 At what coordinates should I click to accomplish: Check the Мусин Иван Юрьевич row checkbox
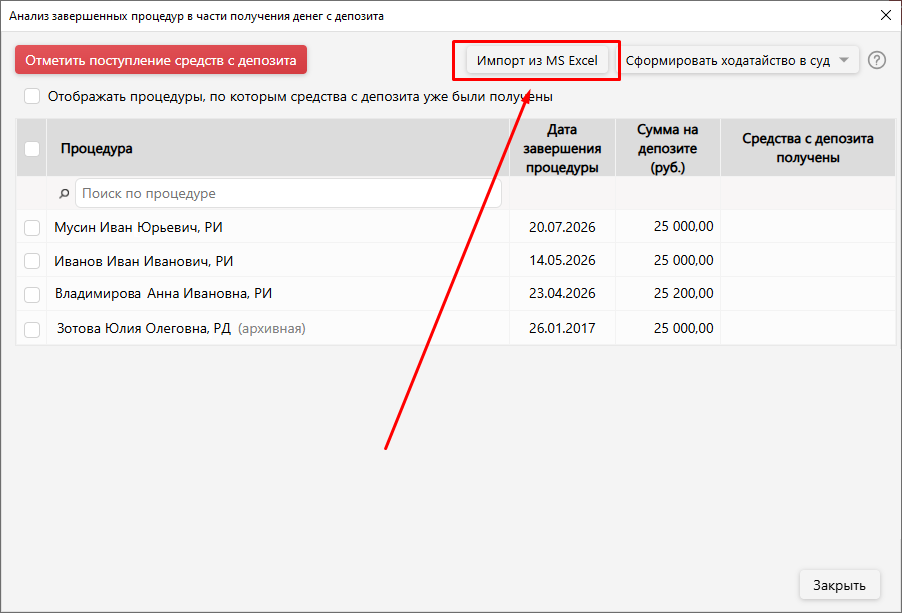(x=32, y=228)
